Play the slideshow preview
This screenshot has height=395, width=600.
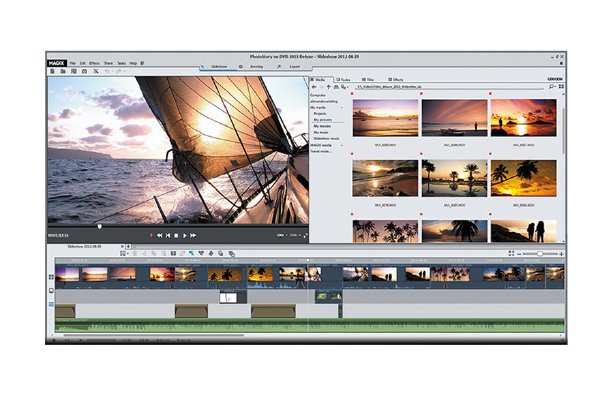tap(184, 235)
